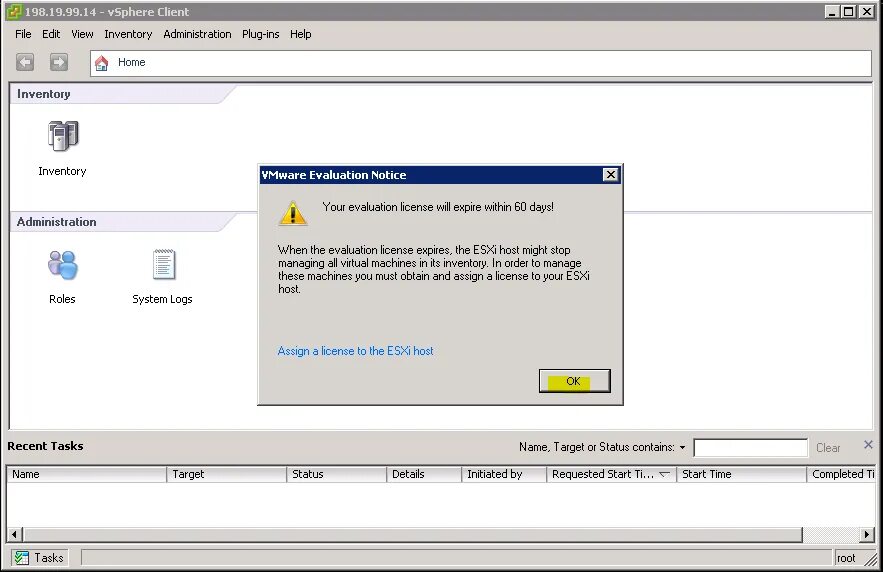The width and height of the screenshot is (883, 572).
Task: Open the Roles administration icon
Action: (63, 265)
